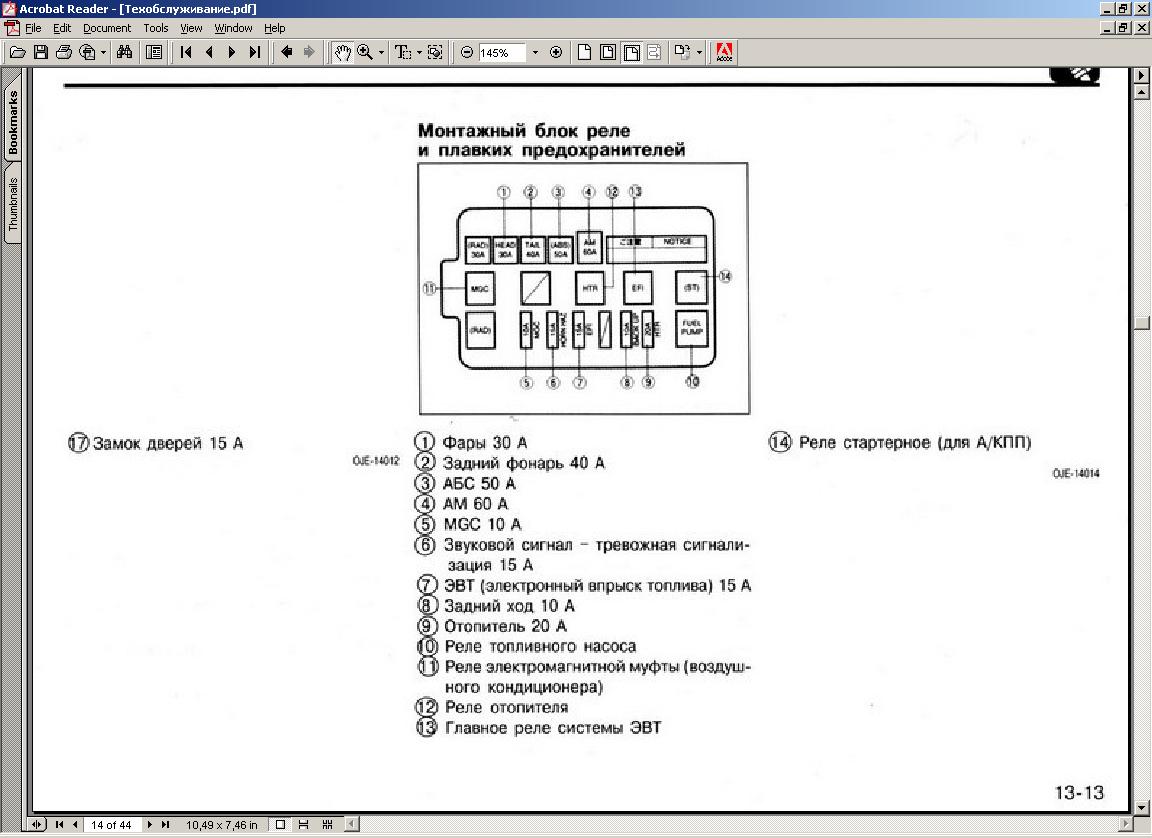Click the Zoom In magnifier tool
Viewport: 1152px width, 838px height.
364,52
